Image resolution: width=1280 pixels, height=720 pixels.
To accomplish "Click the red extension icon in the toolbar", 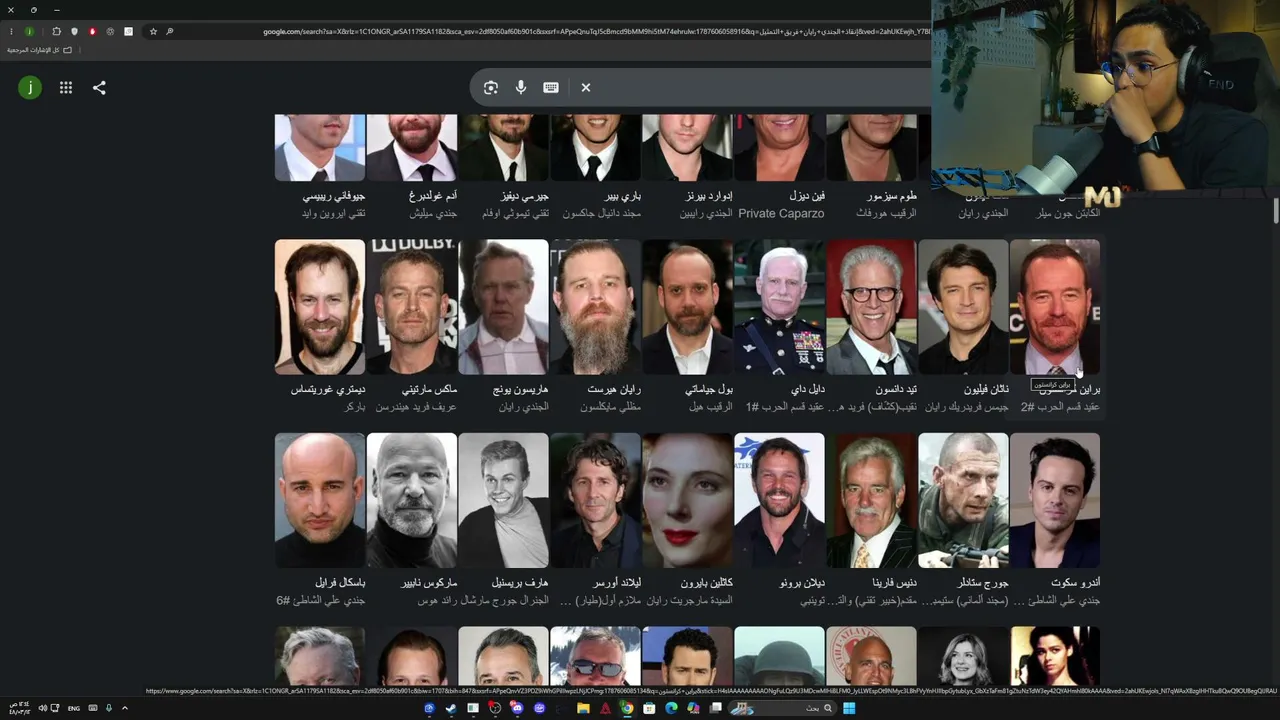I will coord(92,32).
